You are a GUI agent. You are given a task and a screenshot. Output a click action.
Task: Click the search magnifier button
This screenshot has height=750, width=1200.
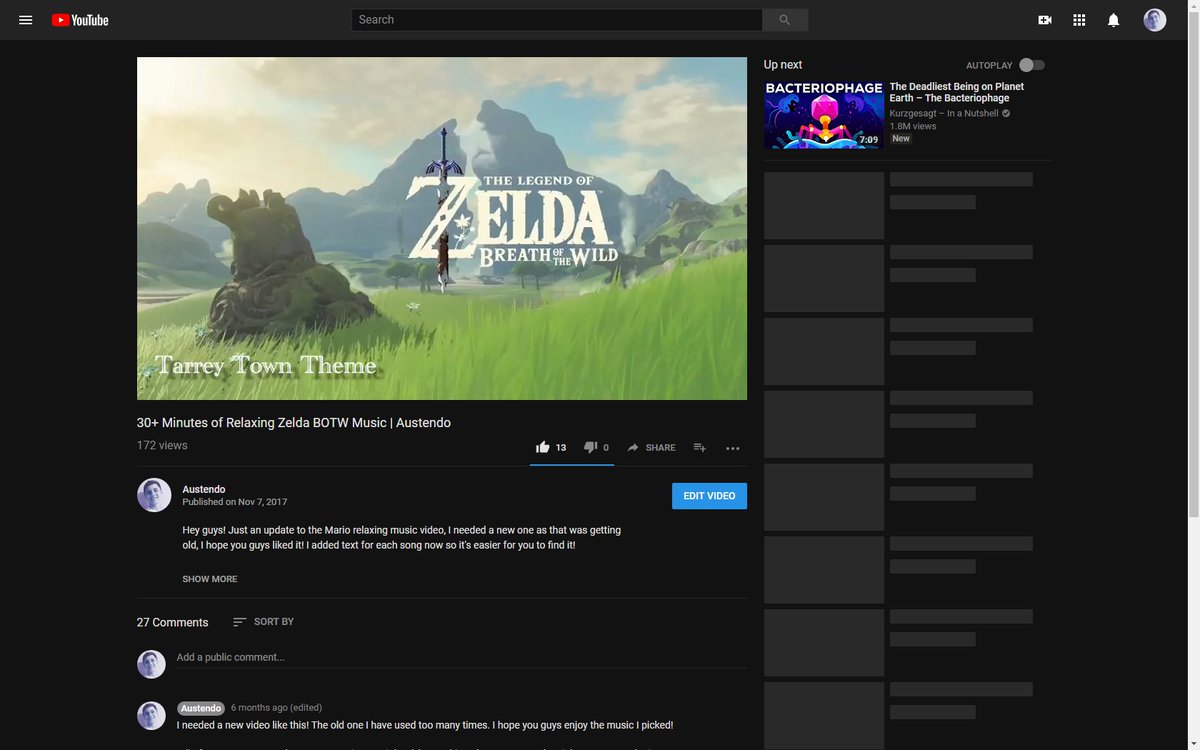tap(785, 20)
